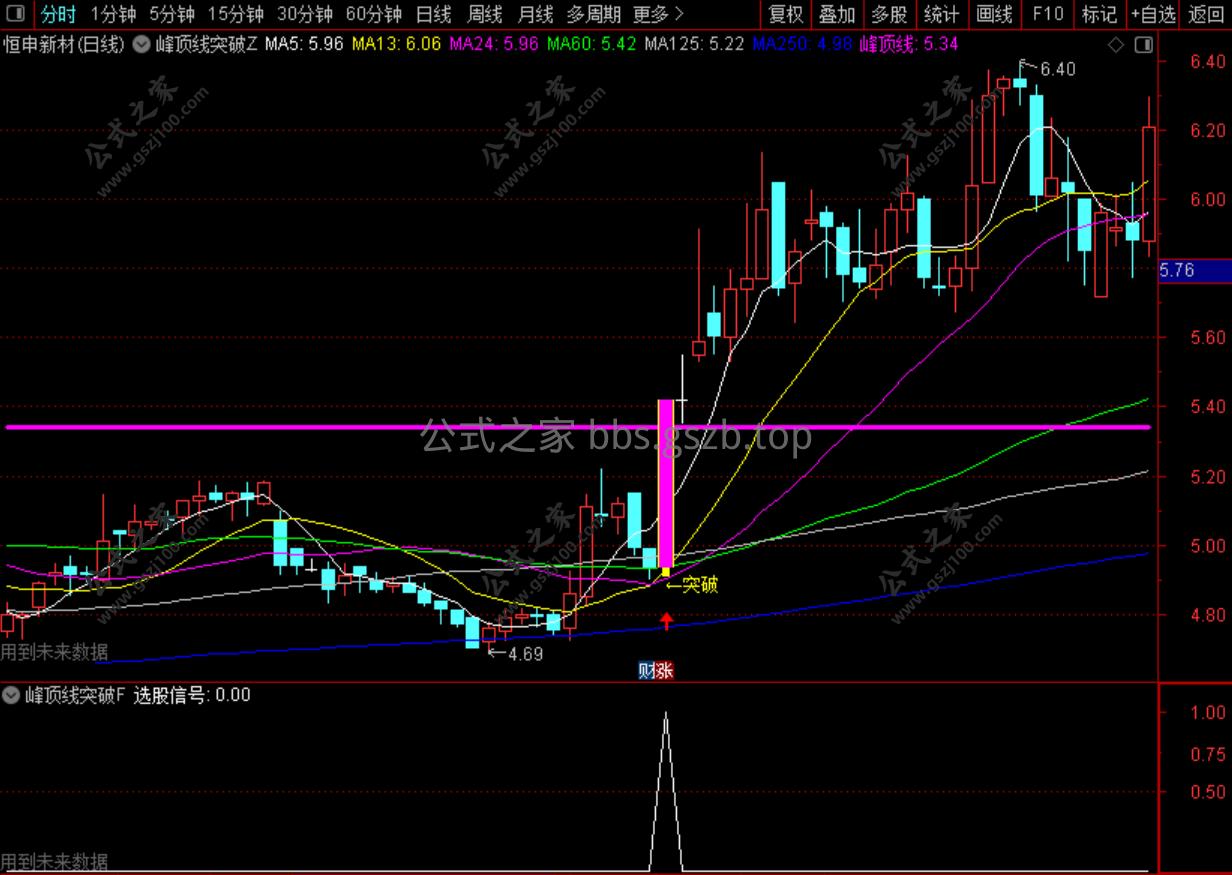Image resolution: width=1232 pixels, height=875 pixels.
Task: Click the 6.40 high price annotation
Action: click(1057, 69)
